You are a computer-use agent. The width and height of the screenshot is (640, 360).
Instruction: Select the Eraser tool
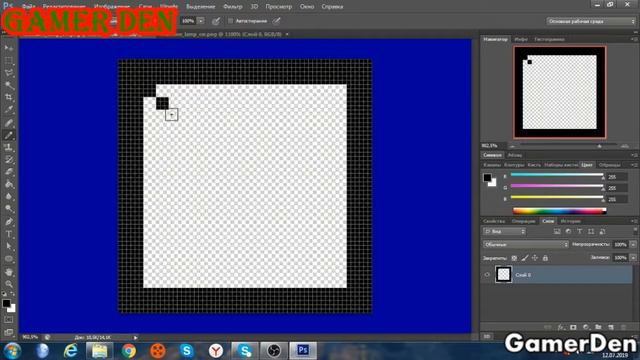coord(9,172)
